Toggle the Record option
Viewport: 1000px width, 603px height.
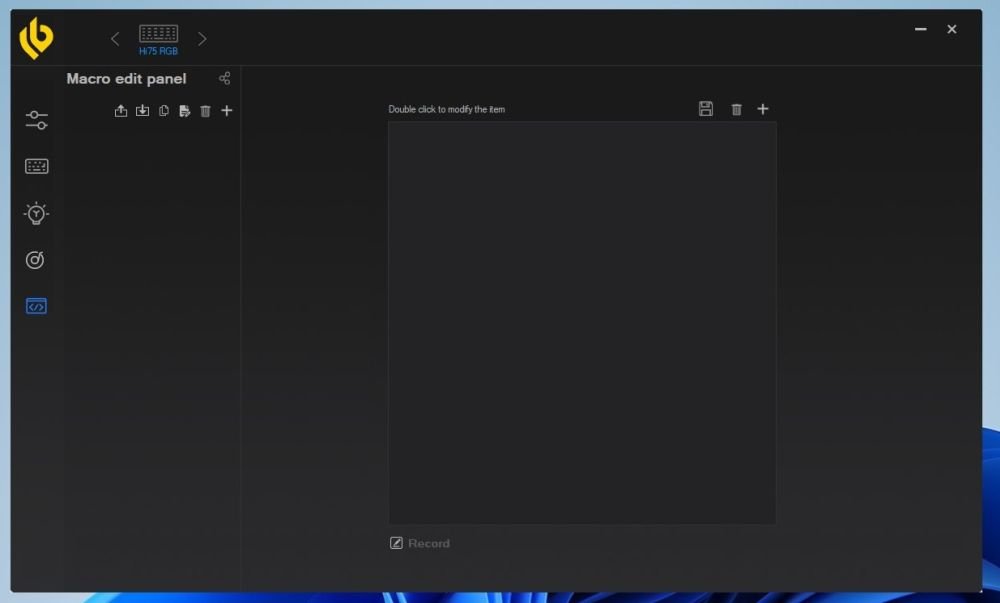pos(420,543)
